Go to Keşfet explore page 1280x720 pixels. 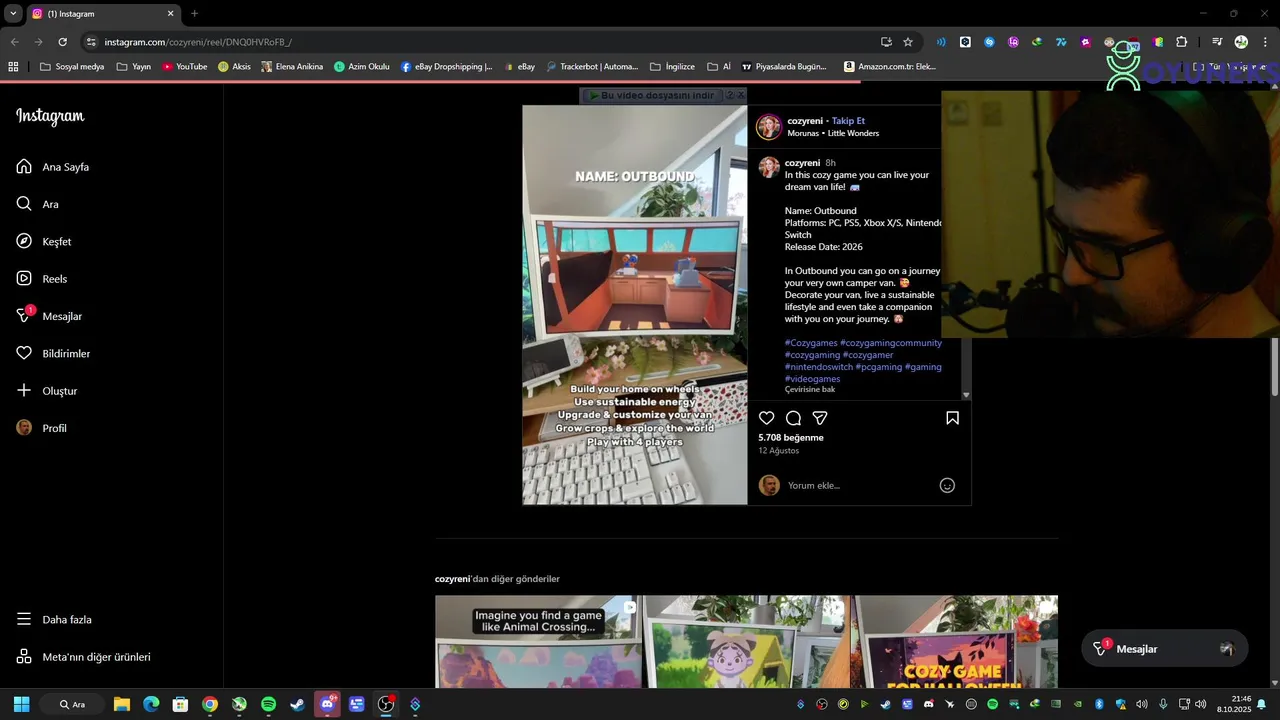44,242
